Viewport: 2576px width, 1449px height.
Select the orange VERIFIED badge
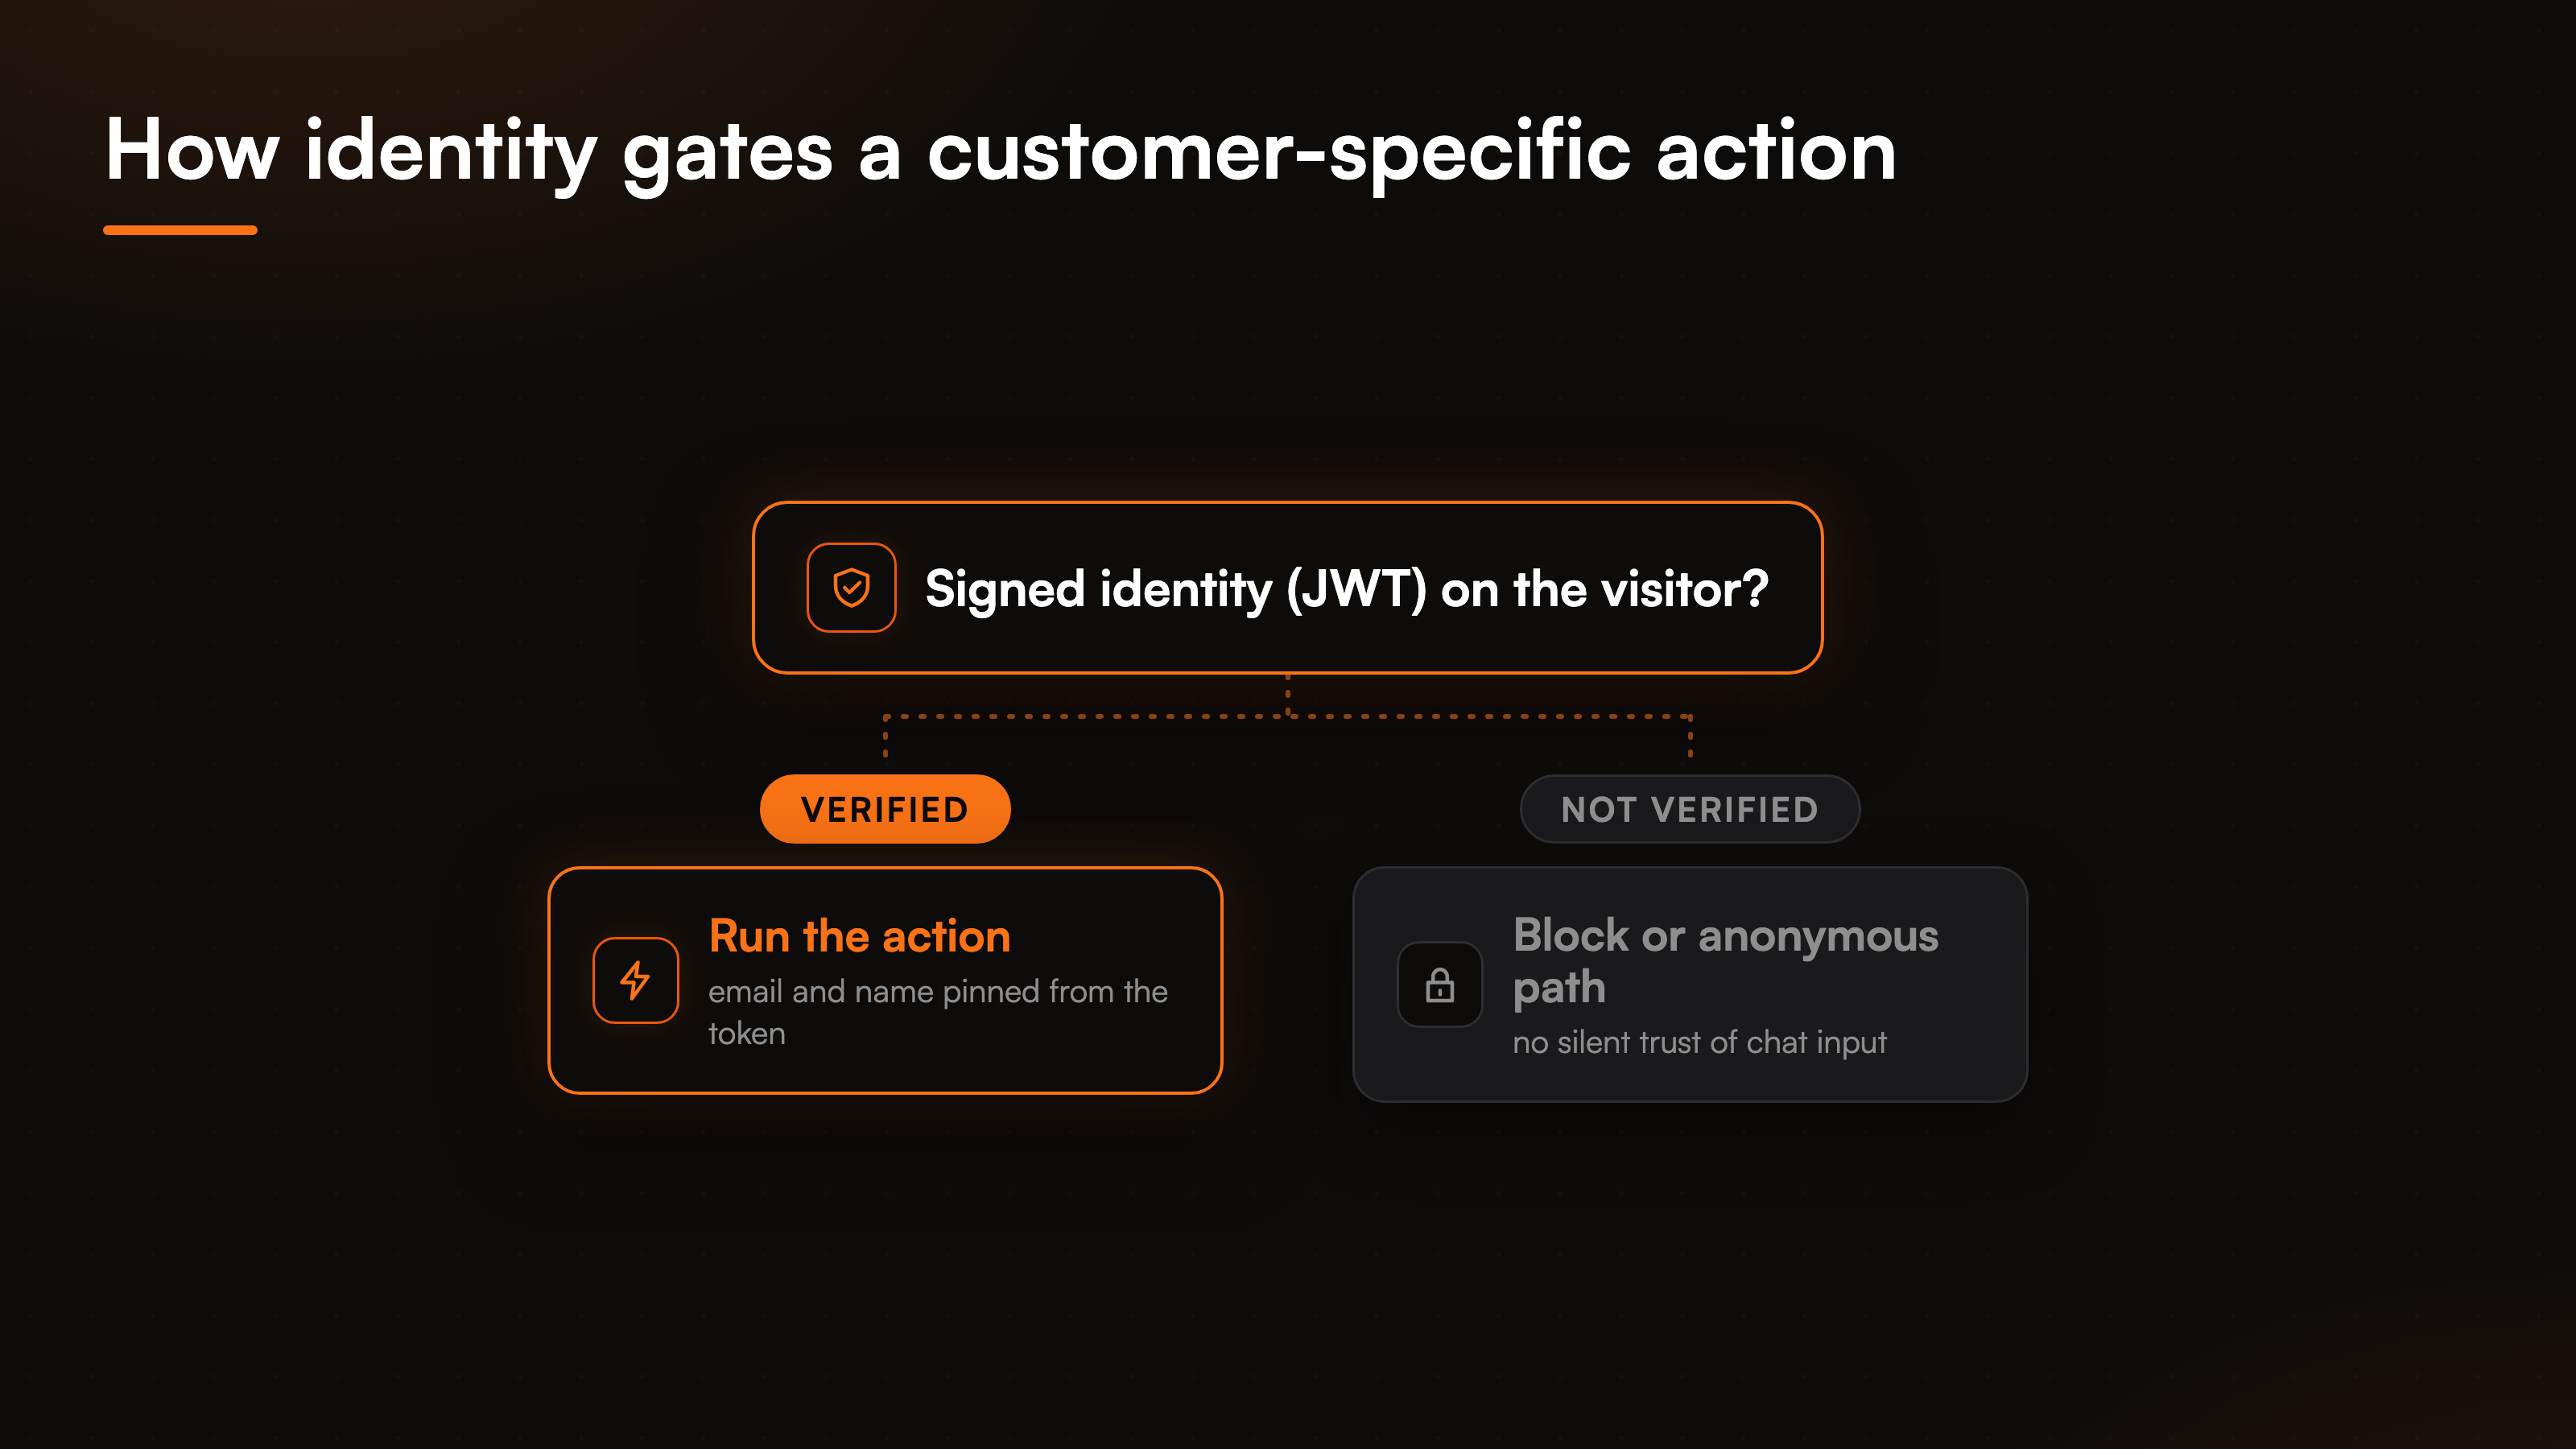885,809
